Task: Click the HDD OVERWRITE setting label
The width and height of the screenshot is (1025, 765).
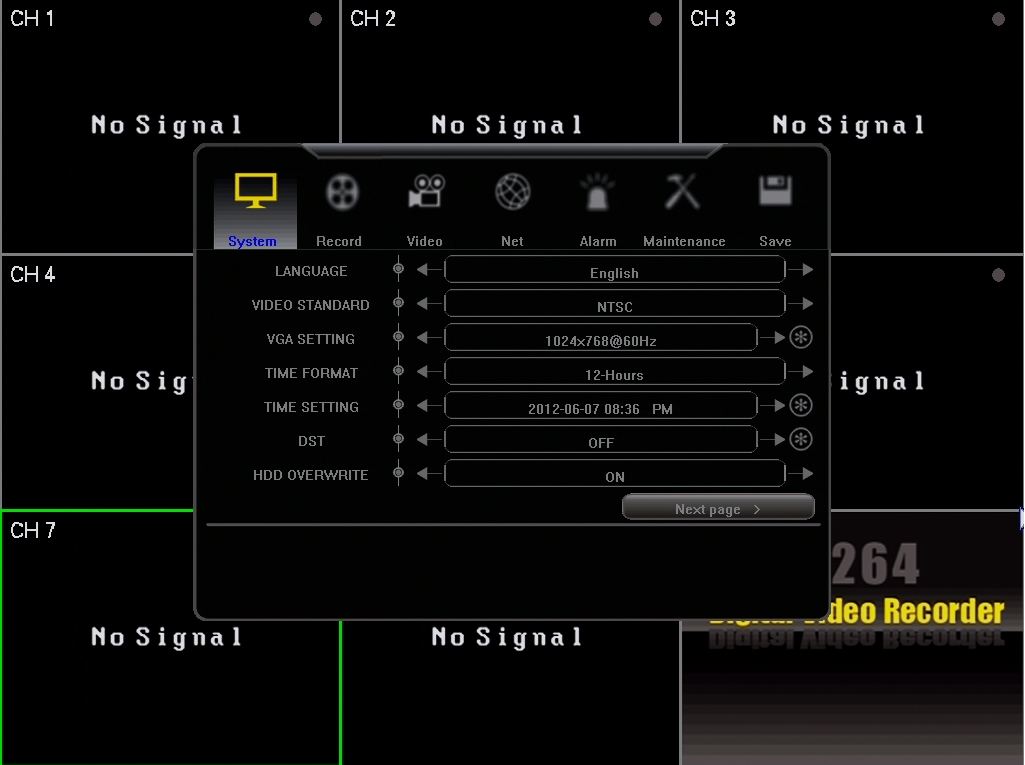Action: 311,475
